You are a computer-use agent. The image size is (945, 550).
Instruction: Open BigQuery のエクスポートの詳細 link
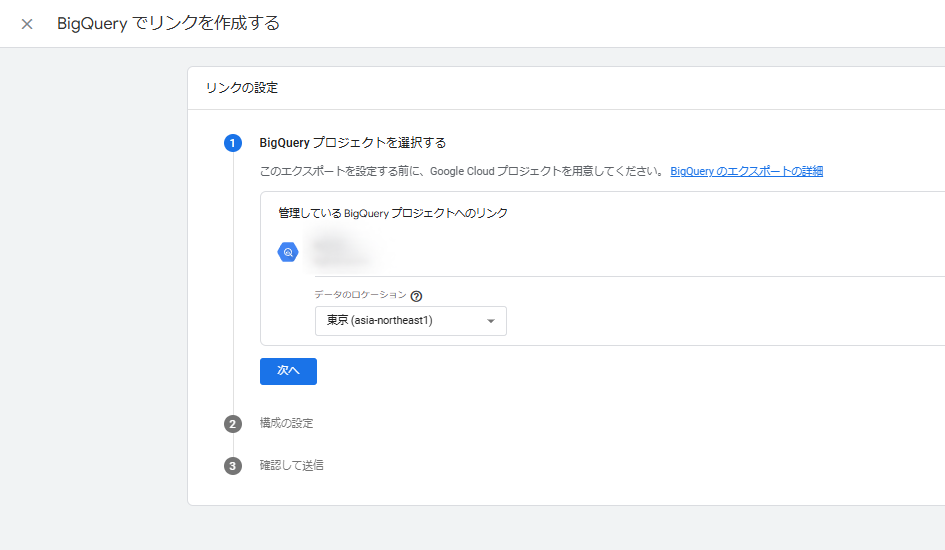click(746, 171)
